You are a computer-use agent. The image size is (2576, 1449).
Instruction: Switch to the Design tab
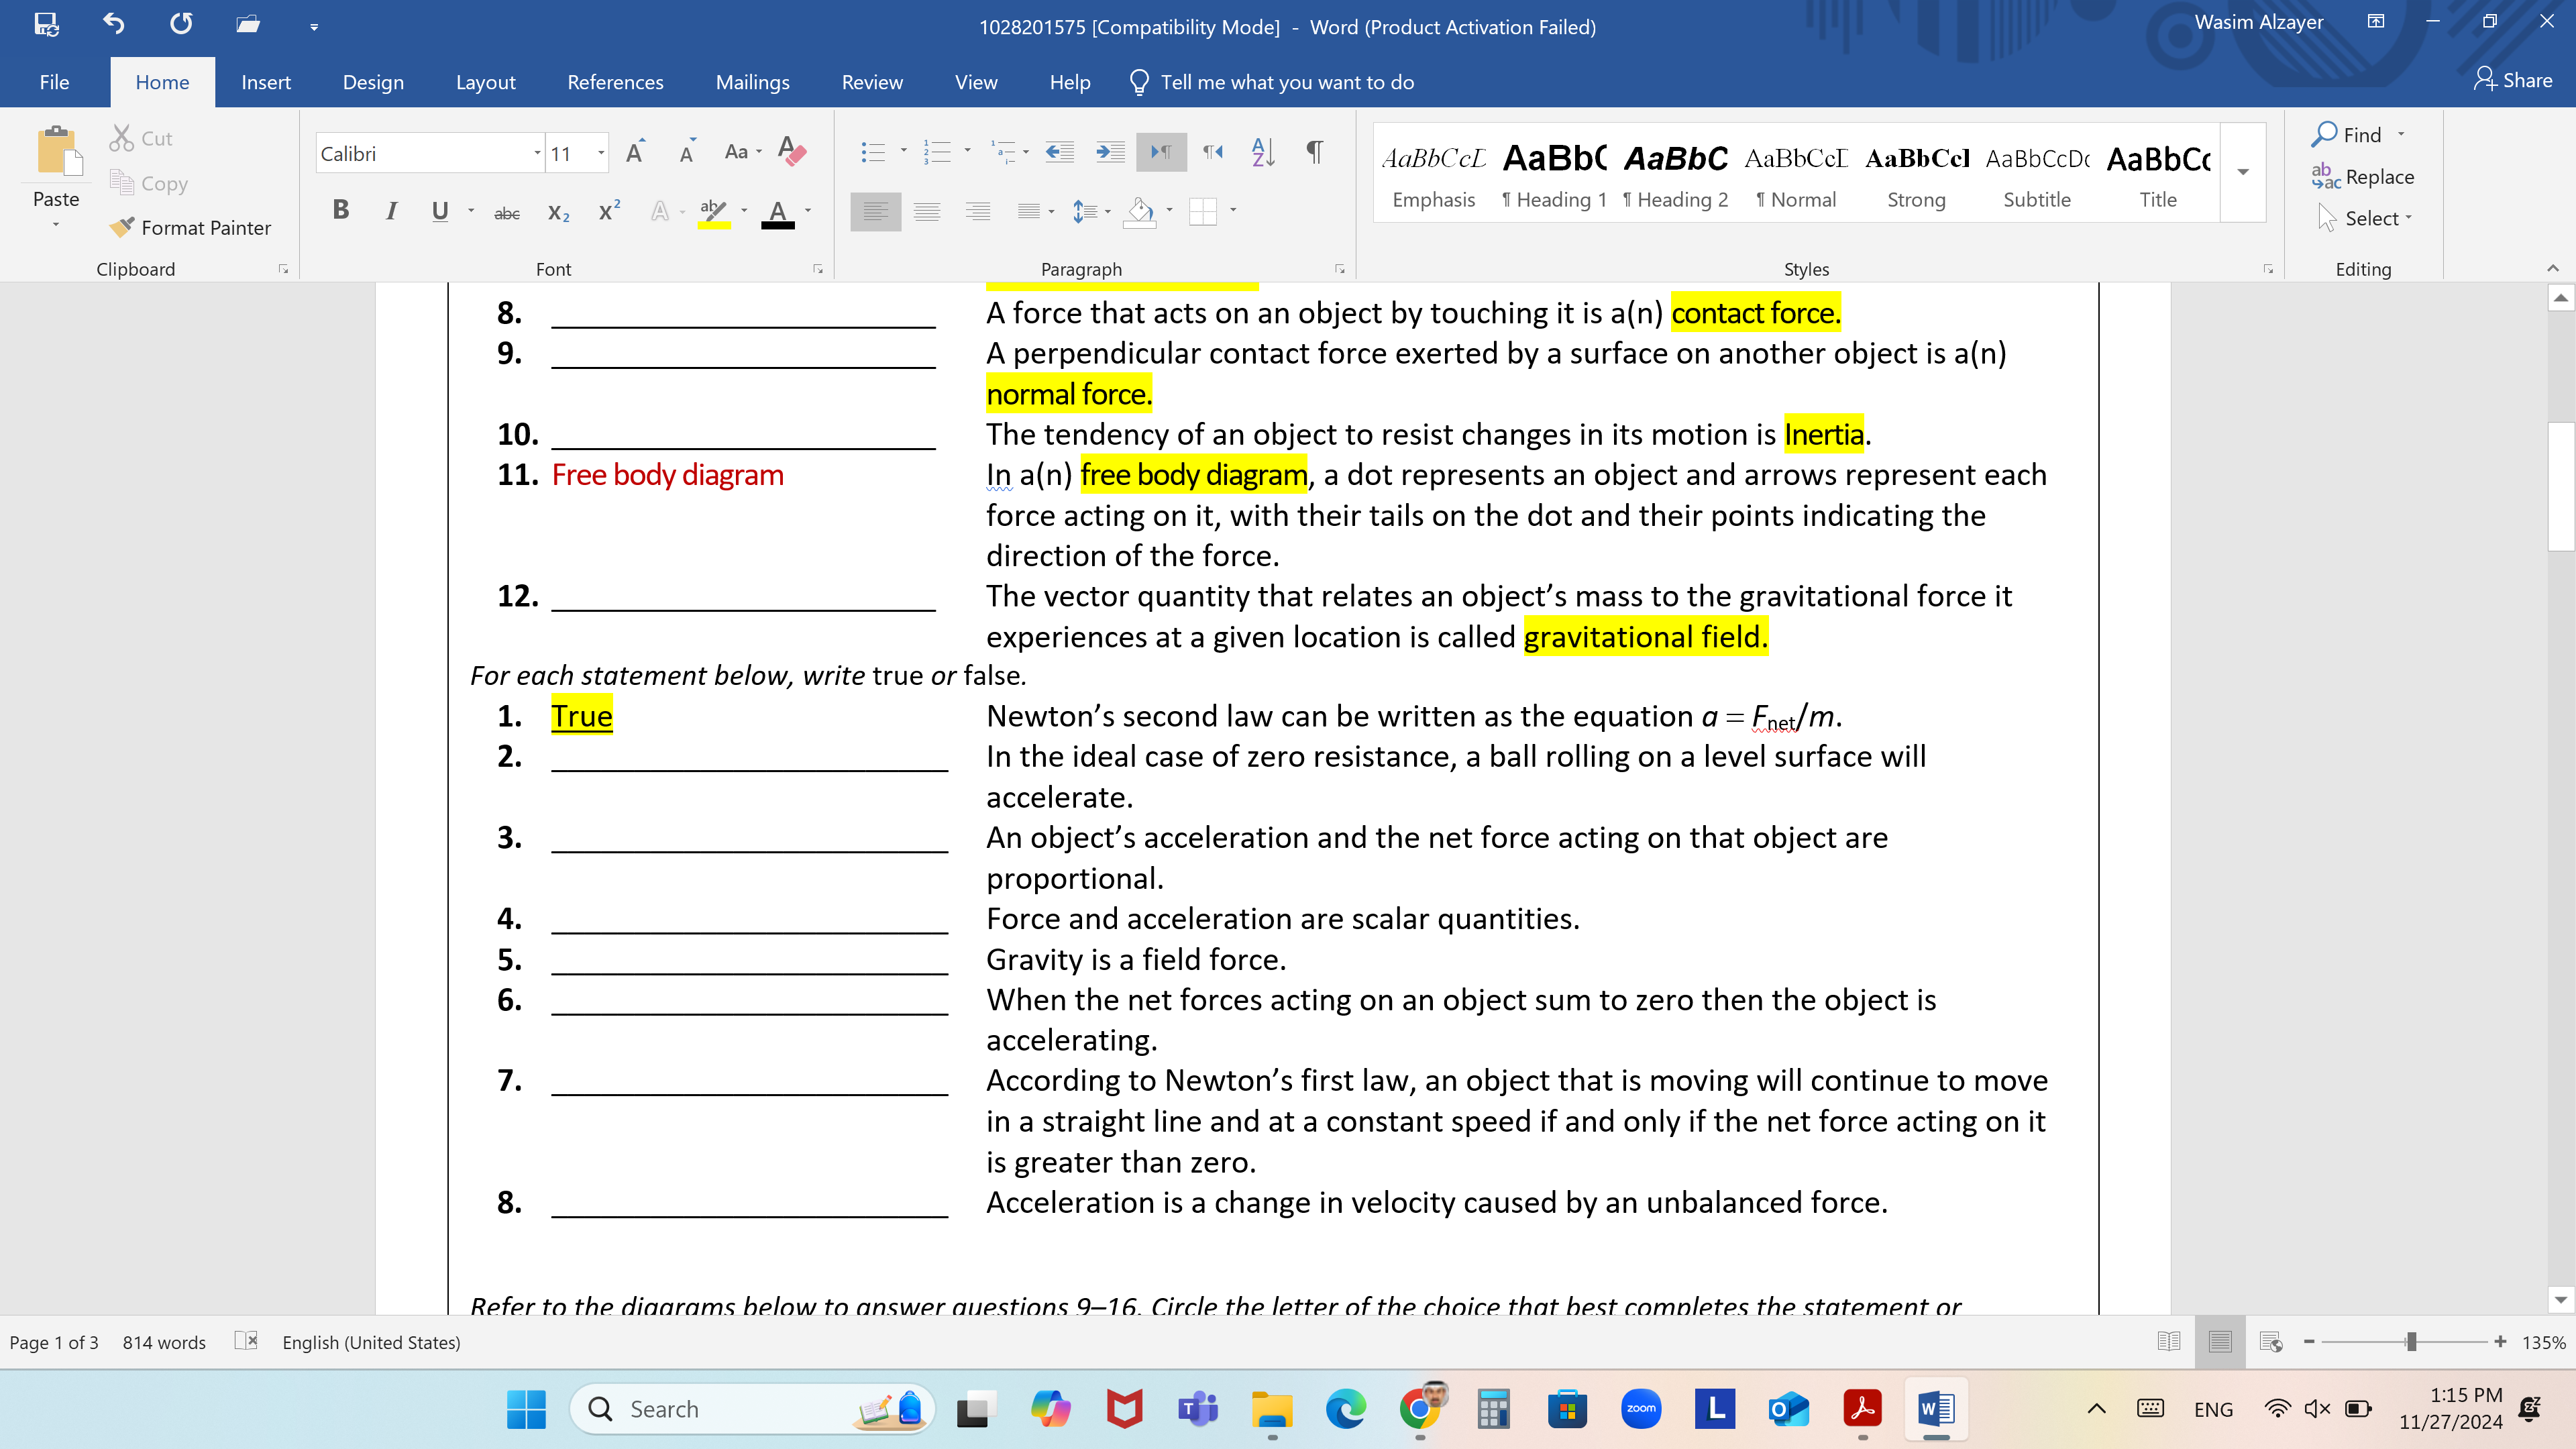coord(373,82)
